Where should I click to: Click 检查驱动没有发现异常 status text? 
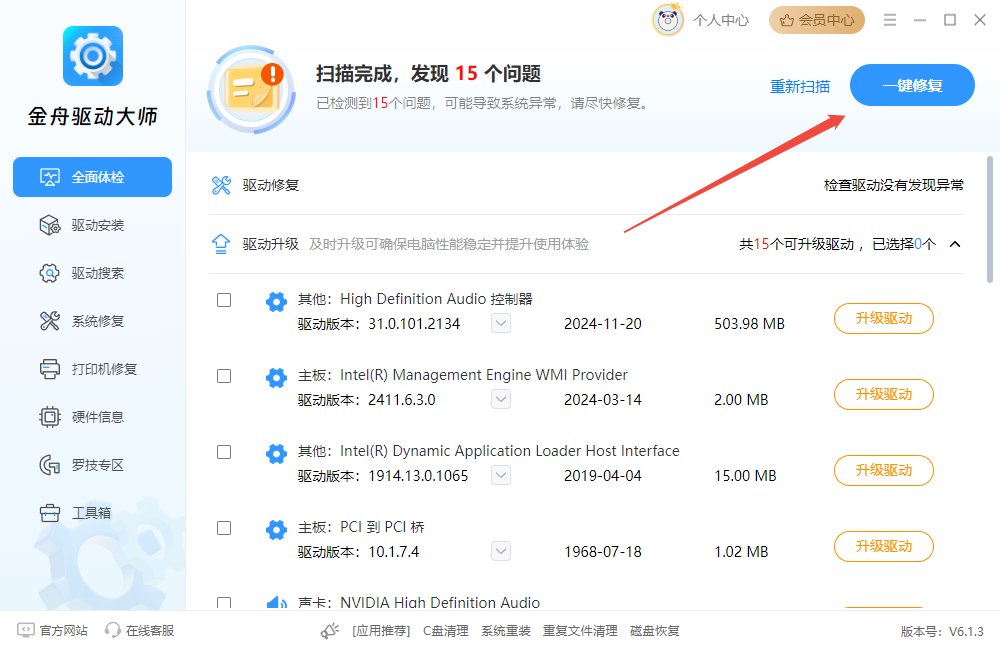point(893,185)
